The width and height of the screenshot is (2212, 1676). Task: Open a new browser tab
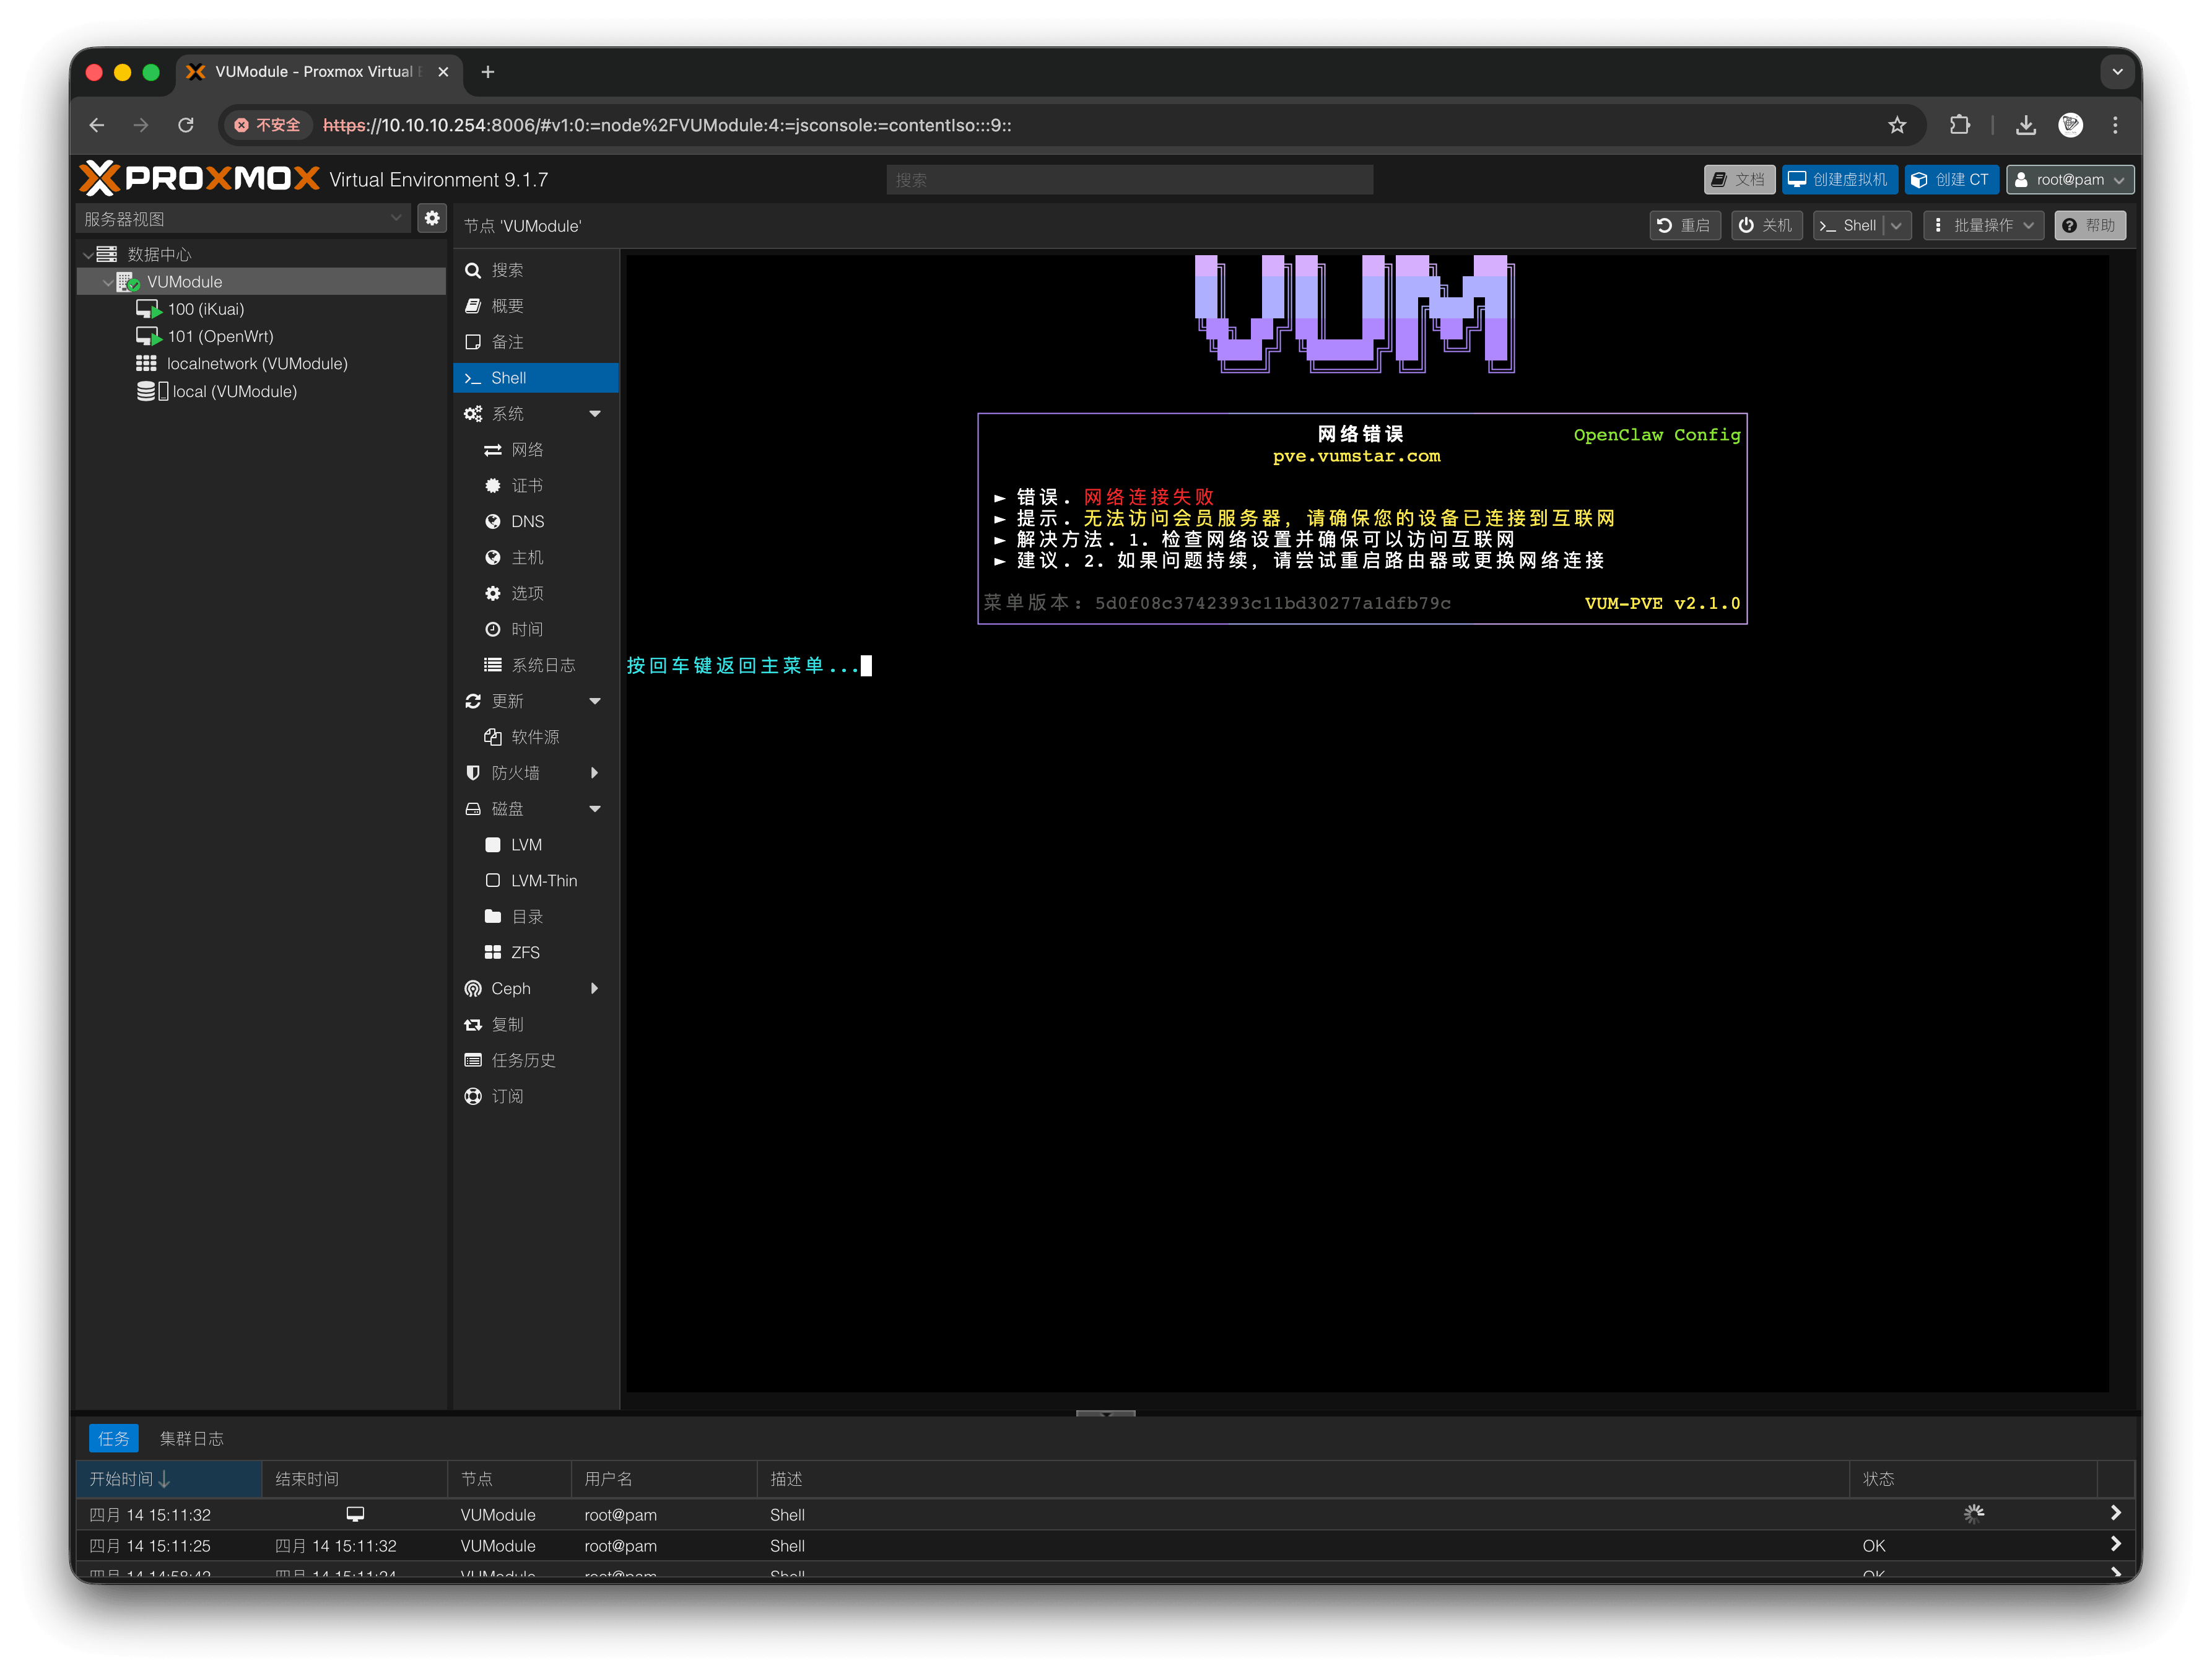488,72
